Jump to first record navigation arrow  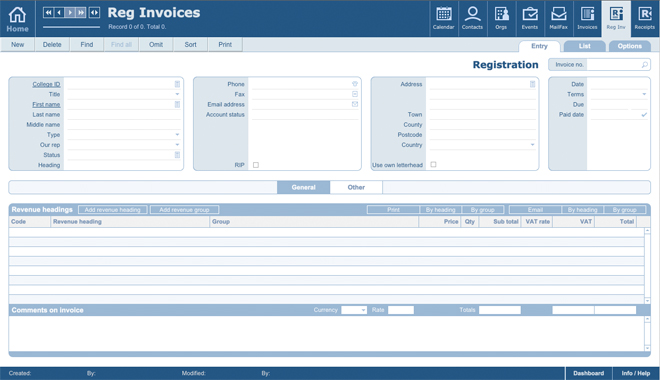[48, 13]
